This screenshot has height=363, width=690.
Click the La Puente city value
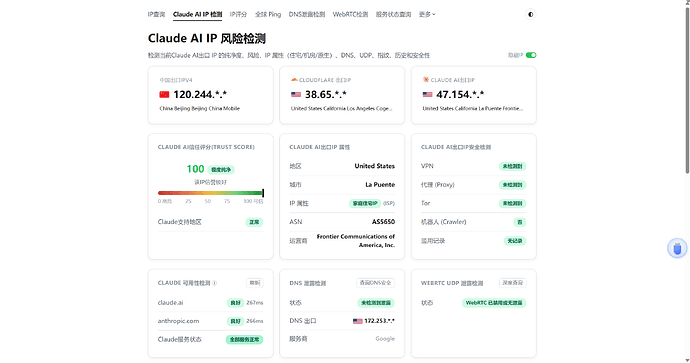380,185
